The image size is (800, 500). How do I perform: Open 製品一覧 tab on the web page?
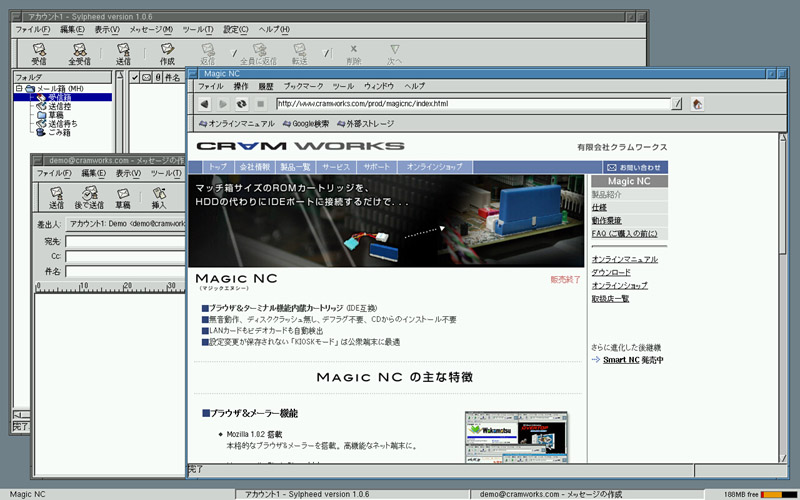tap(295, 167)
